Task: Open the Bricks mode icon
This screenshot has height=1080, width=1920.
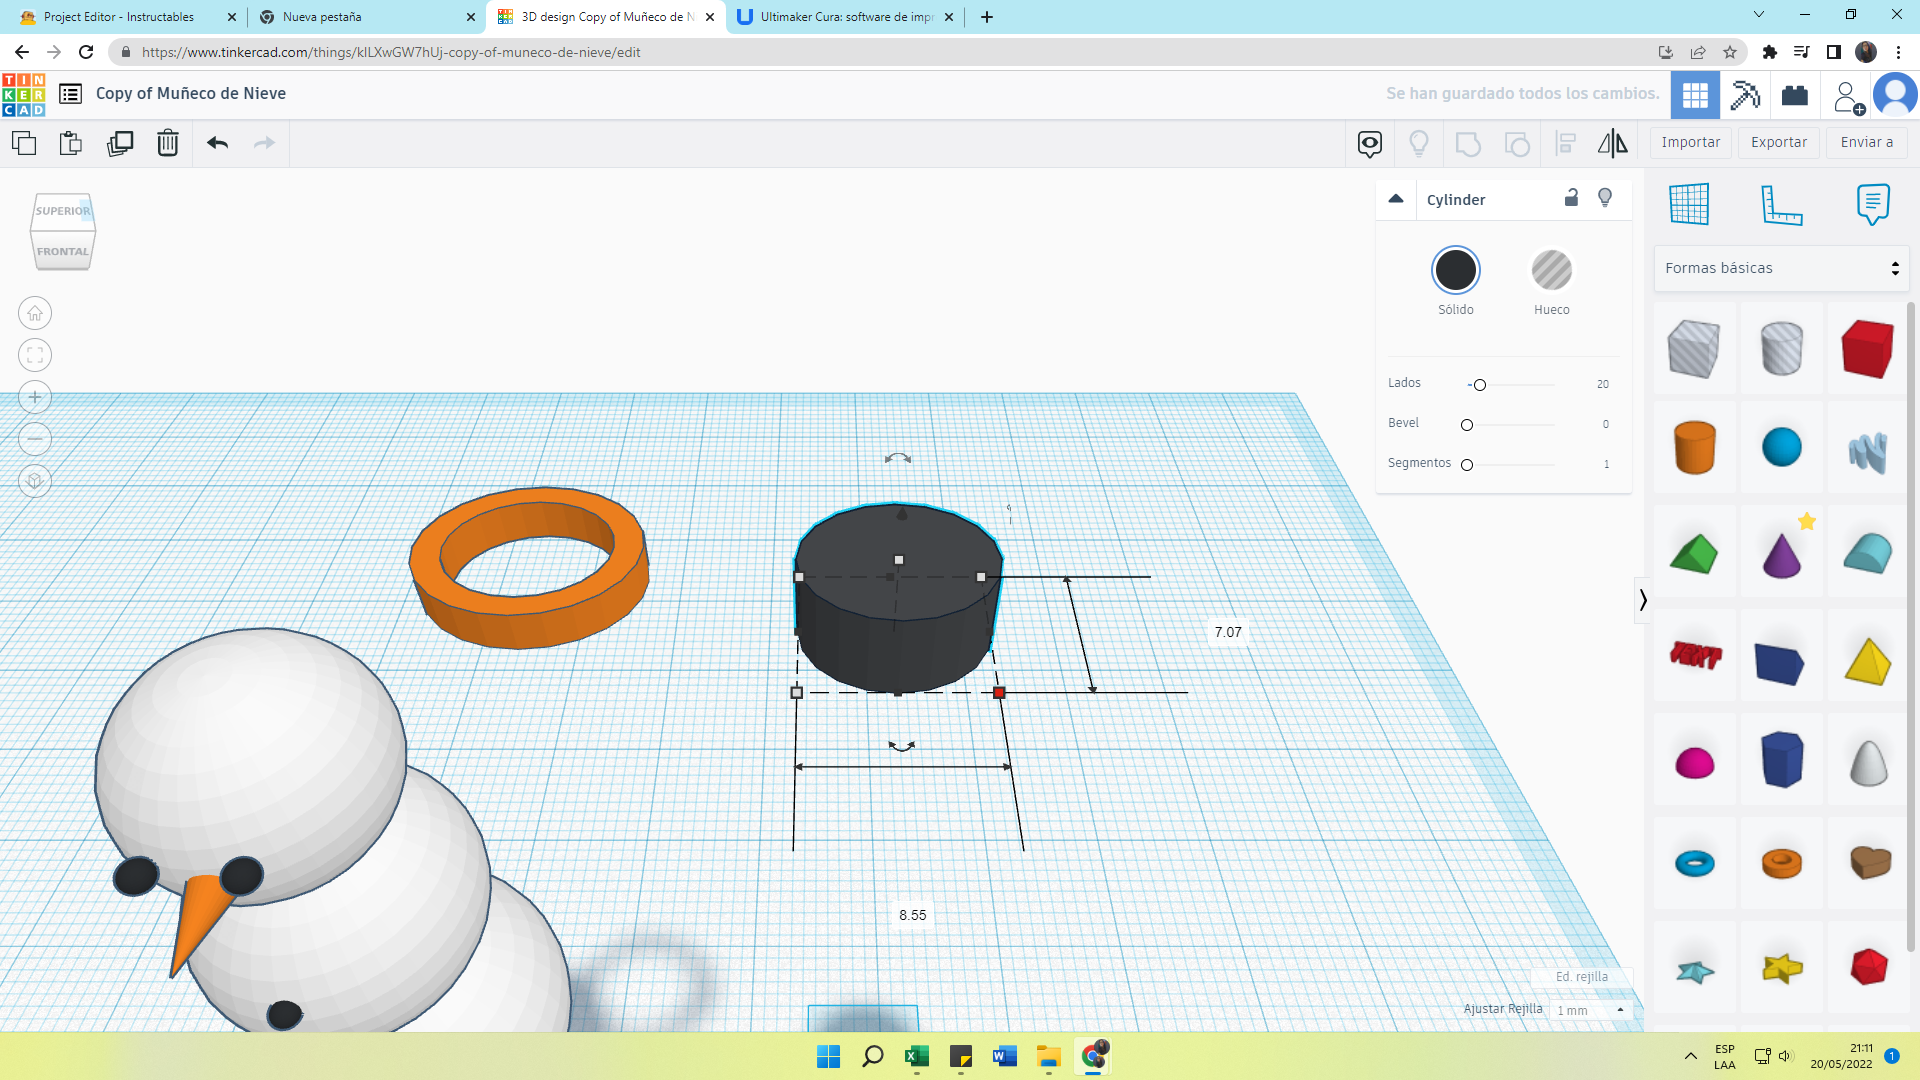Action: pos(1795,95)
